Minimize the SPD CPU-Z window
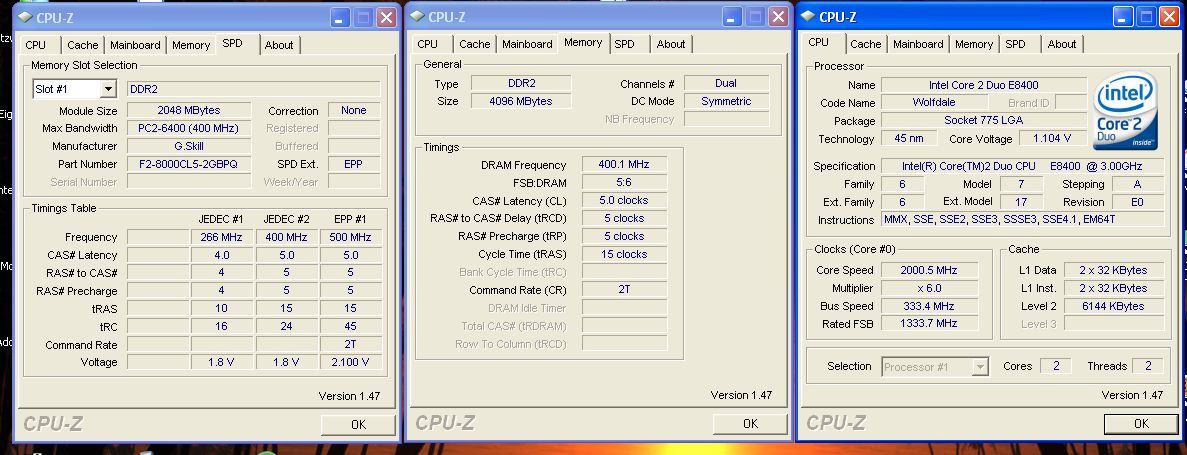The image size is (1187, 455). [341, 17]
